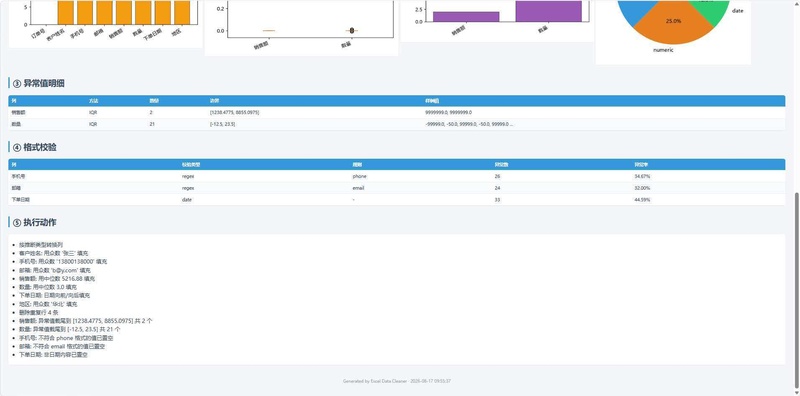Click the blue pie chart slice
Viewport: 800px width, 396px height.
(x=637, y=10)
